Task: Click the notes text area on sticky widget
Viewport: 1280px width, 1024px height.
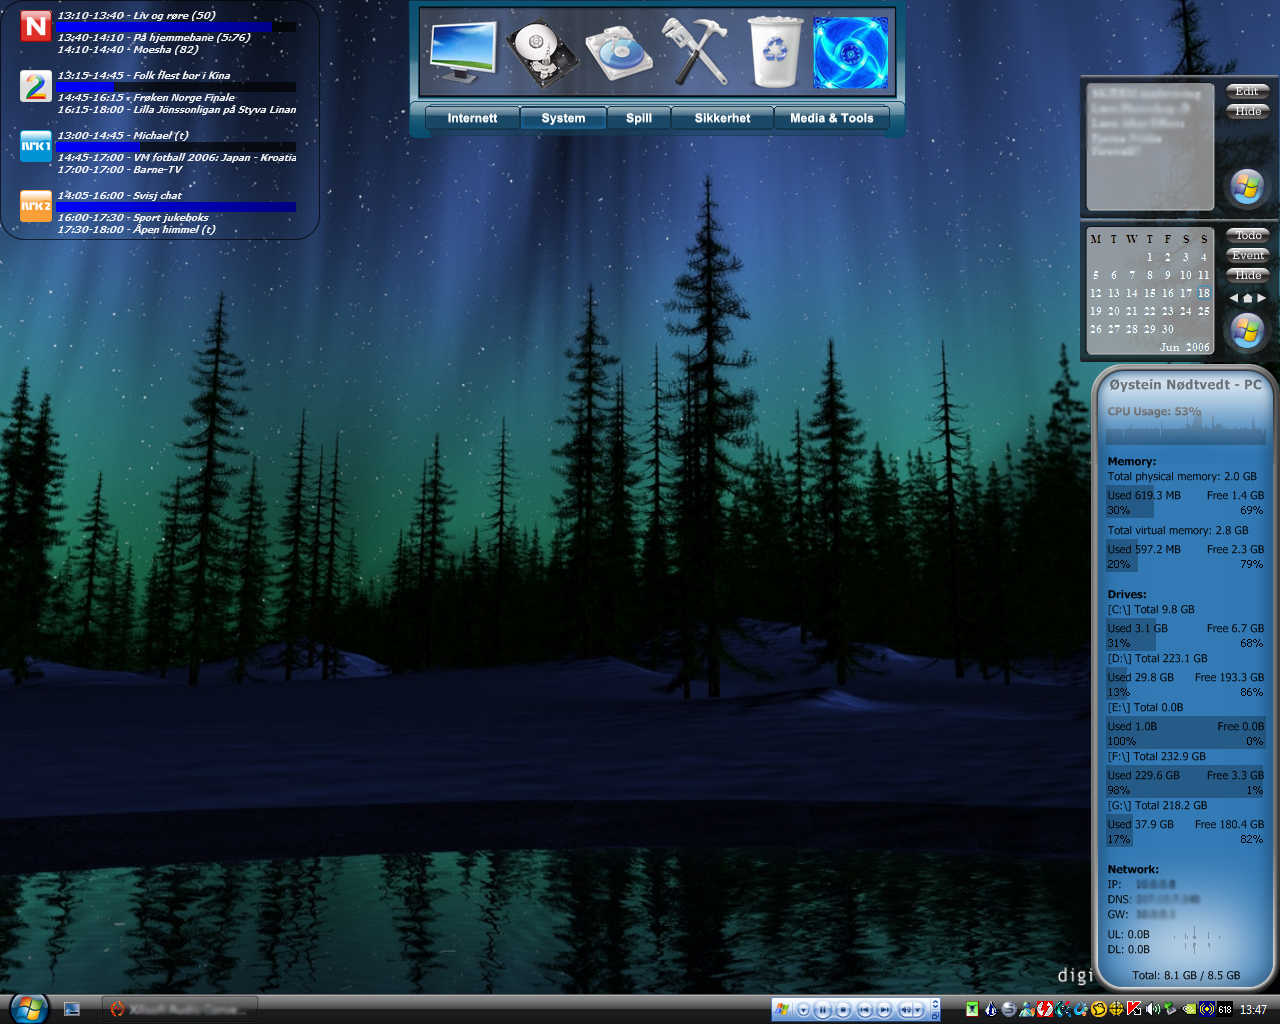Action: coord(1150,146)
